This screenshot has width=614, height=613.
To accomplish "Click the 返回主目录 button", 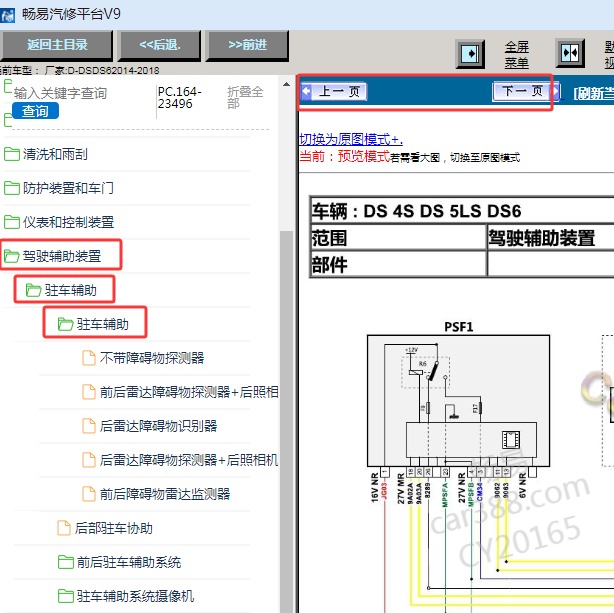I will tap(57, 45).
